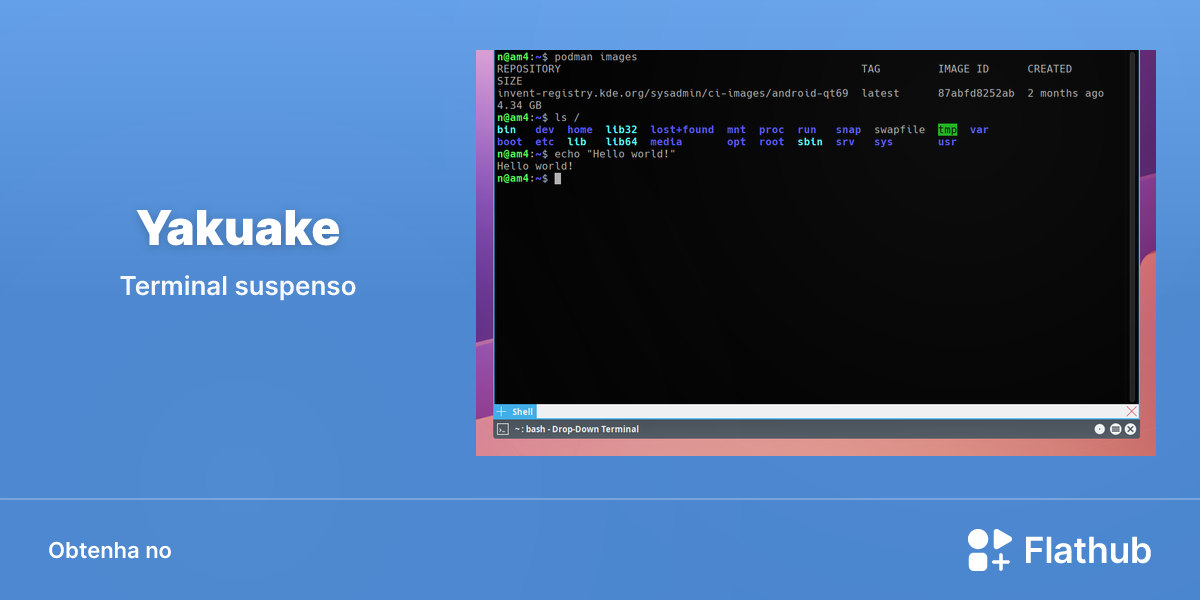
Task: Toggle the keep-open round button
Action: [x=1100, y=429]
